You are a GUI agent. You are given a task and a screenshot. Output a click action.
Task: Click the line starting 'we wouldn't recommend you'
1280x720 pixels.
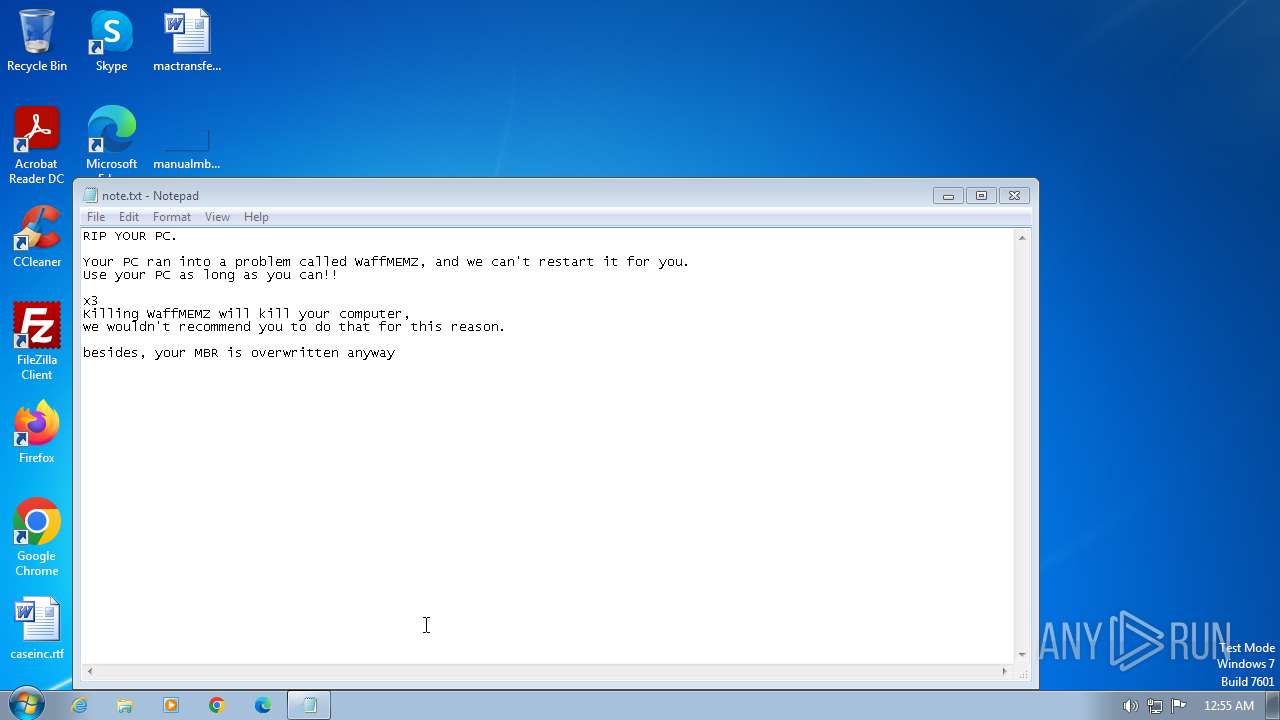(294, 327)
